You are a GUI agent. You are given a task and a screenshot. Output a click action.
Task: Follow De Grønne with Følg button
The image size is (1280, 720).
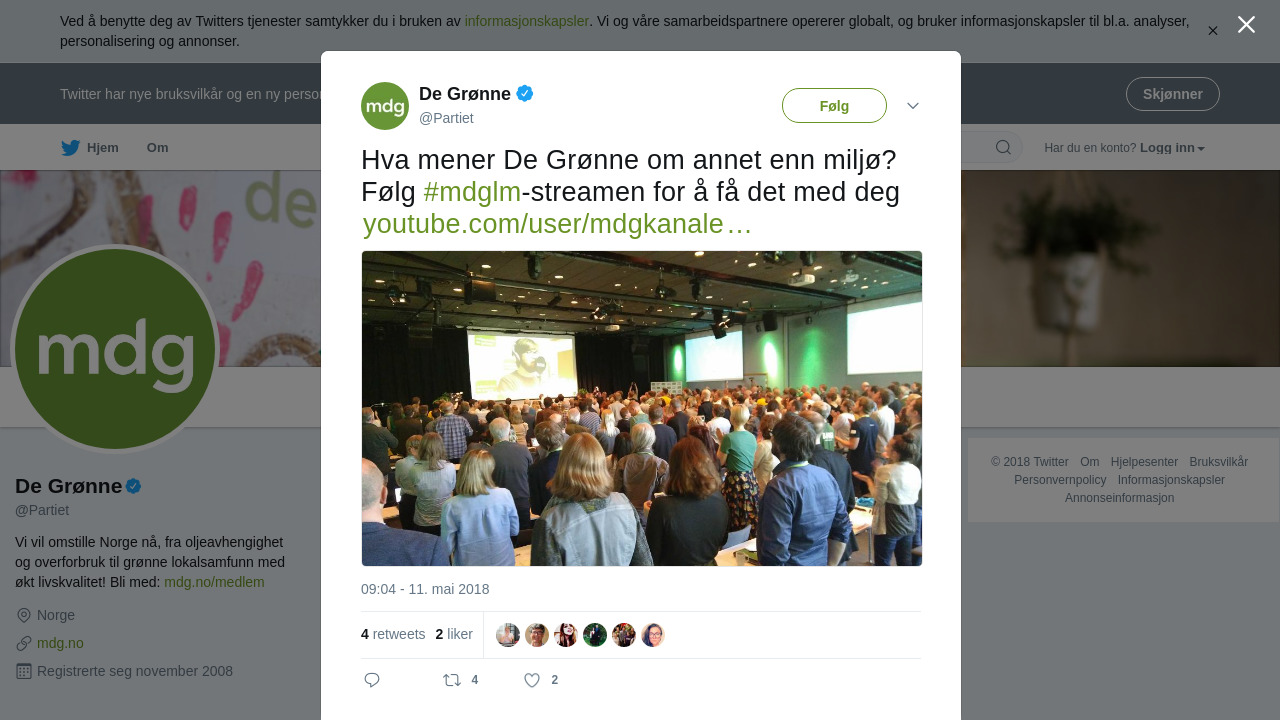pos(834,106)
